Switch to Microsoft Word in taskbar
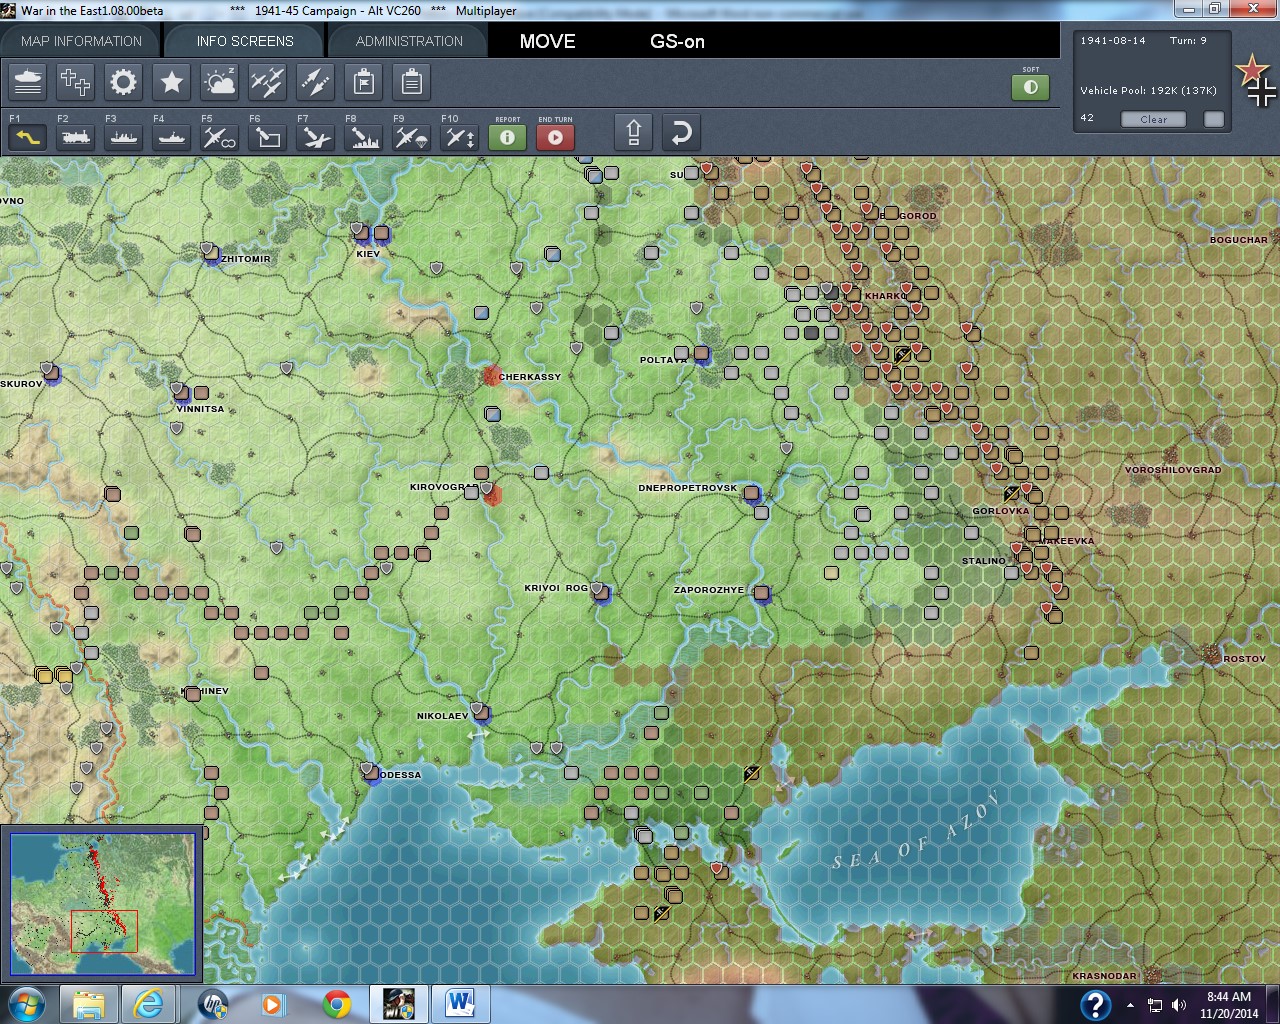1280x1024 pixels. 460,1004
